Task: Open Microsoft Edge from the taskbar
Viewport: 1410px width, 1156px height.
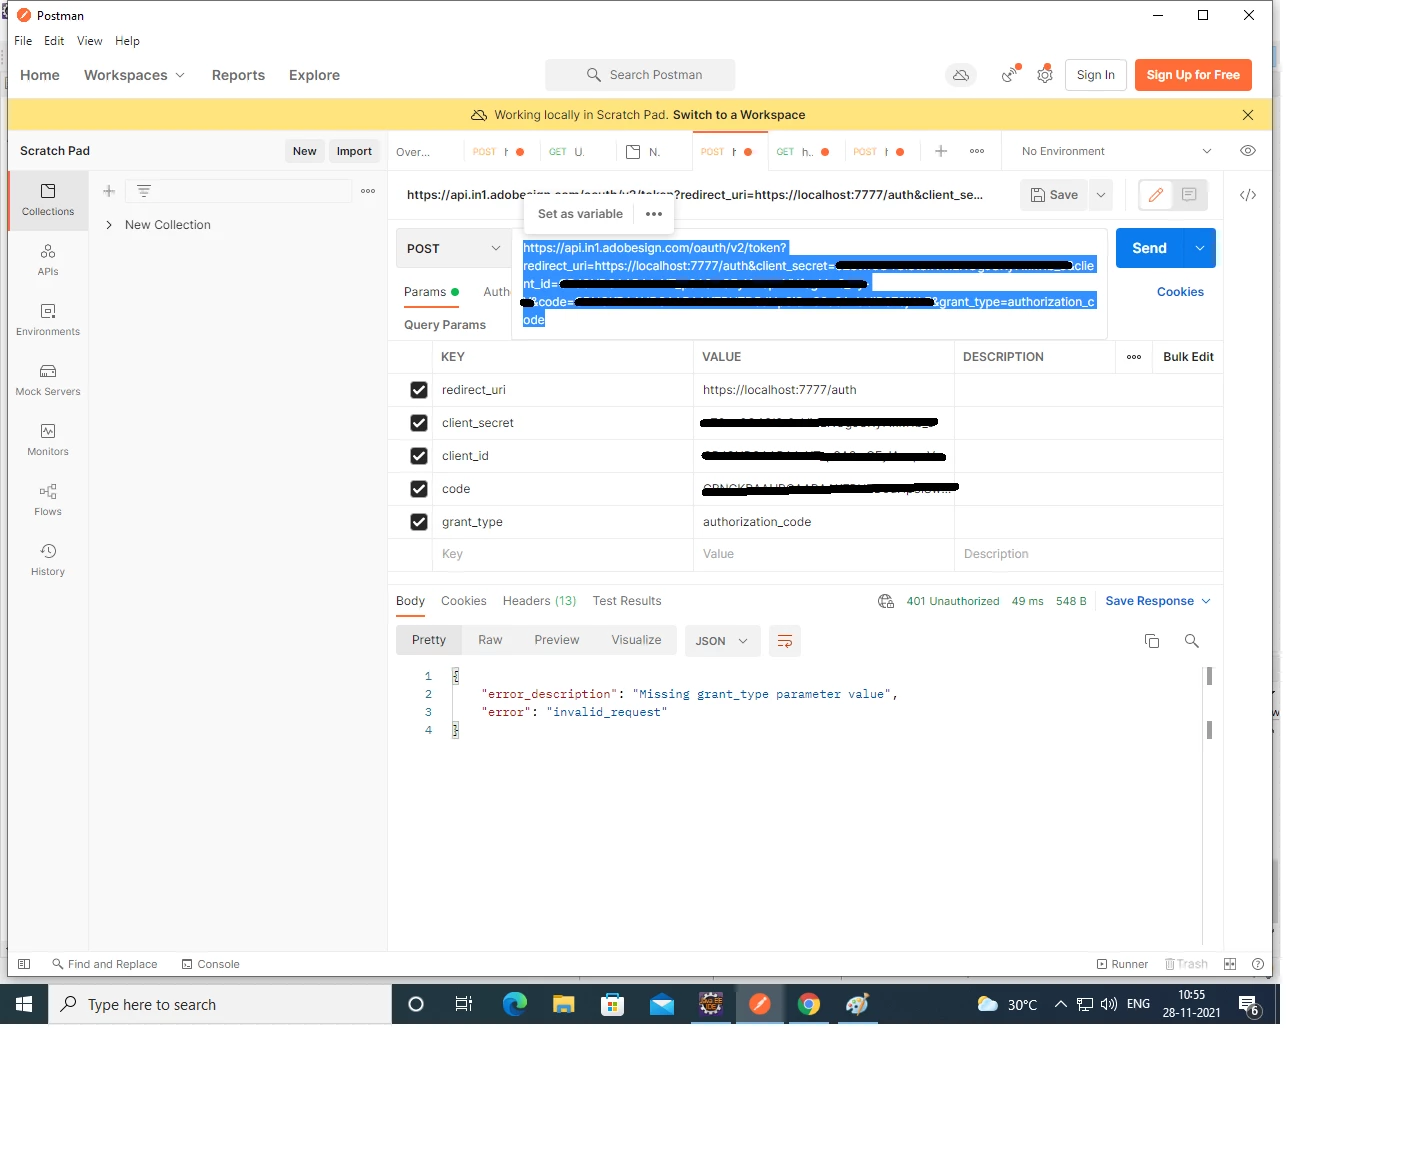Action: coord(514,1004)
